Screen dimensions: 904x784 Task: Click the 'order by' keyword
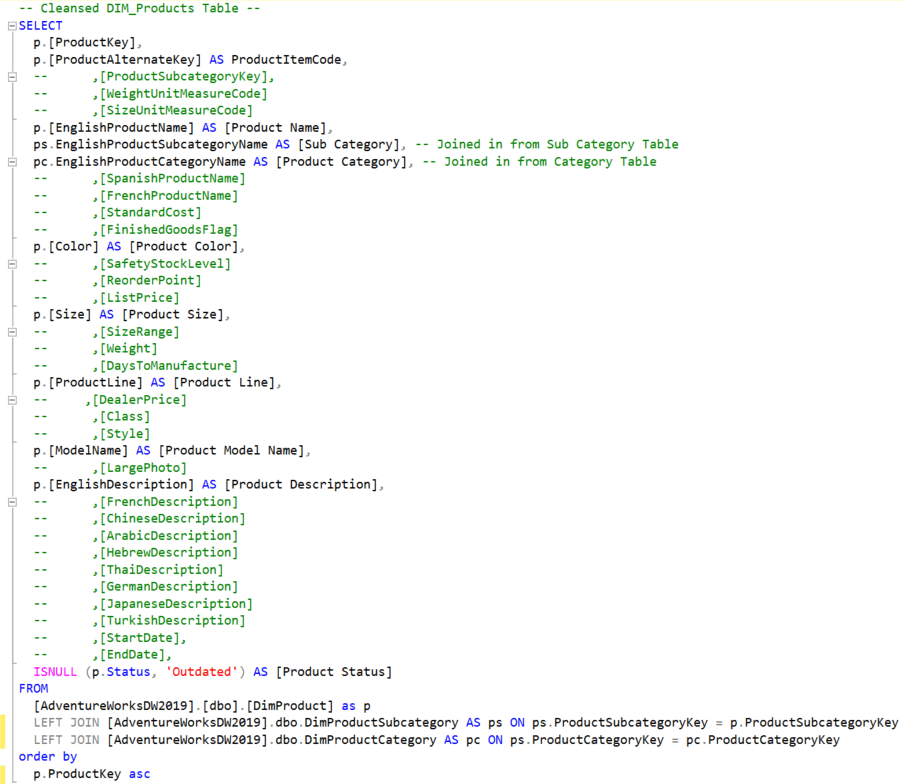(x=47, y=757)
